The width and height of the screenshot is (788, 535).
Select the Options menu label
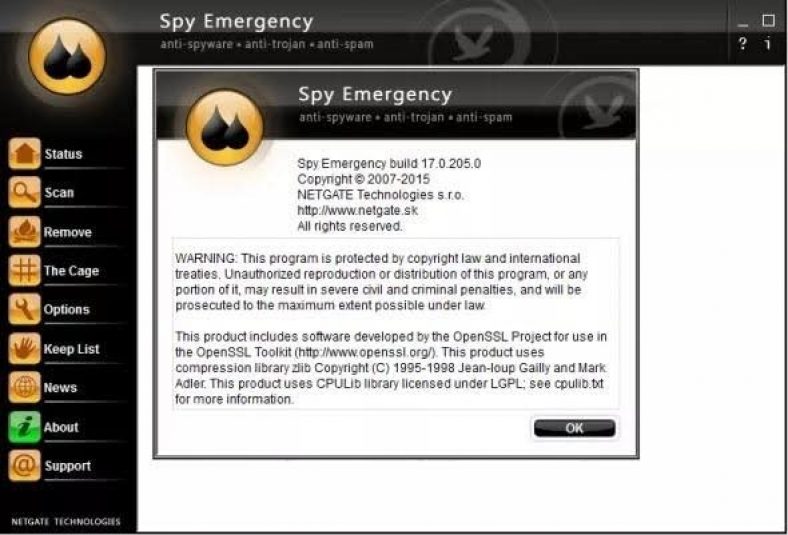point(66,309)
